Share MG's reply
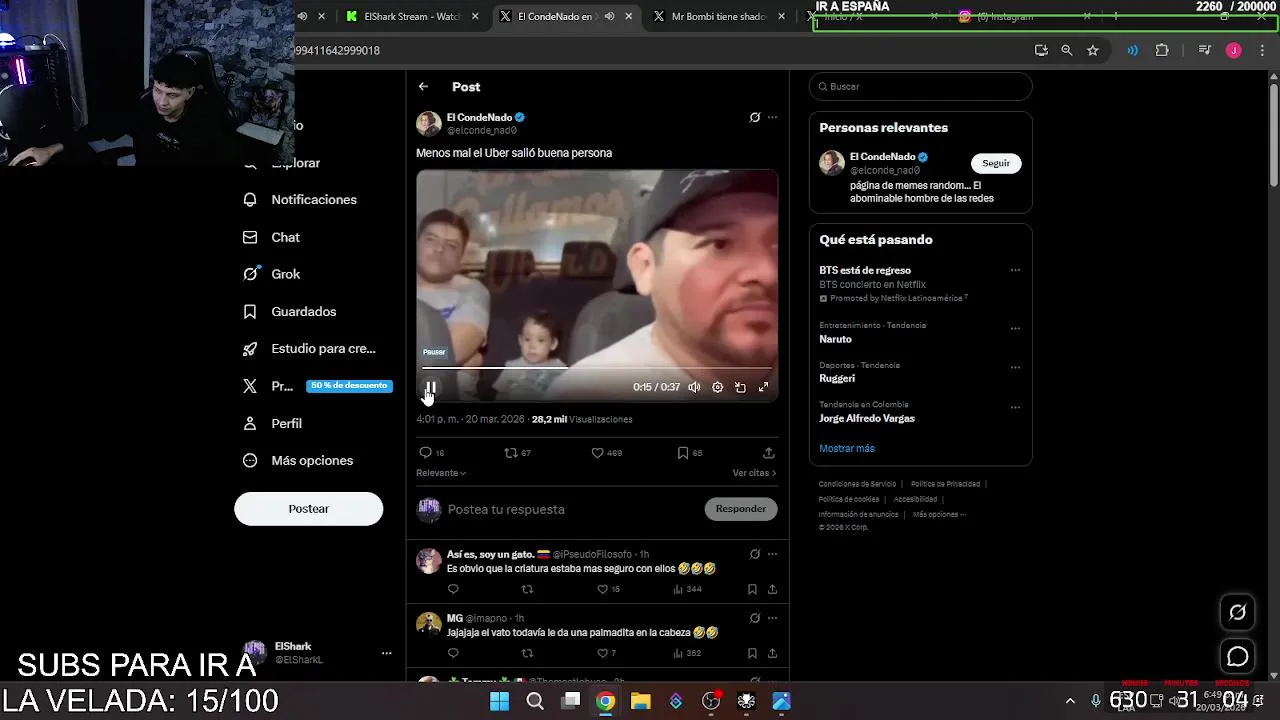The height and width of the screenshot is (720, 1280). tap(772, 654)
